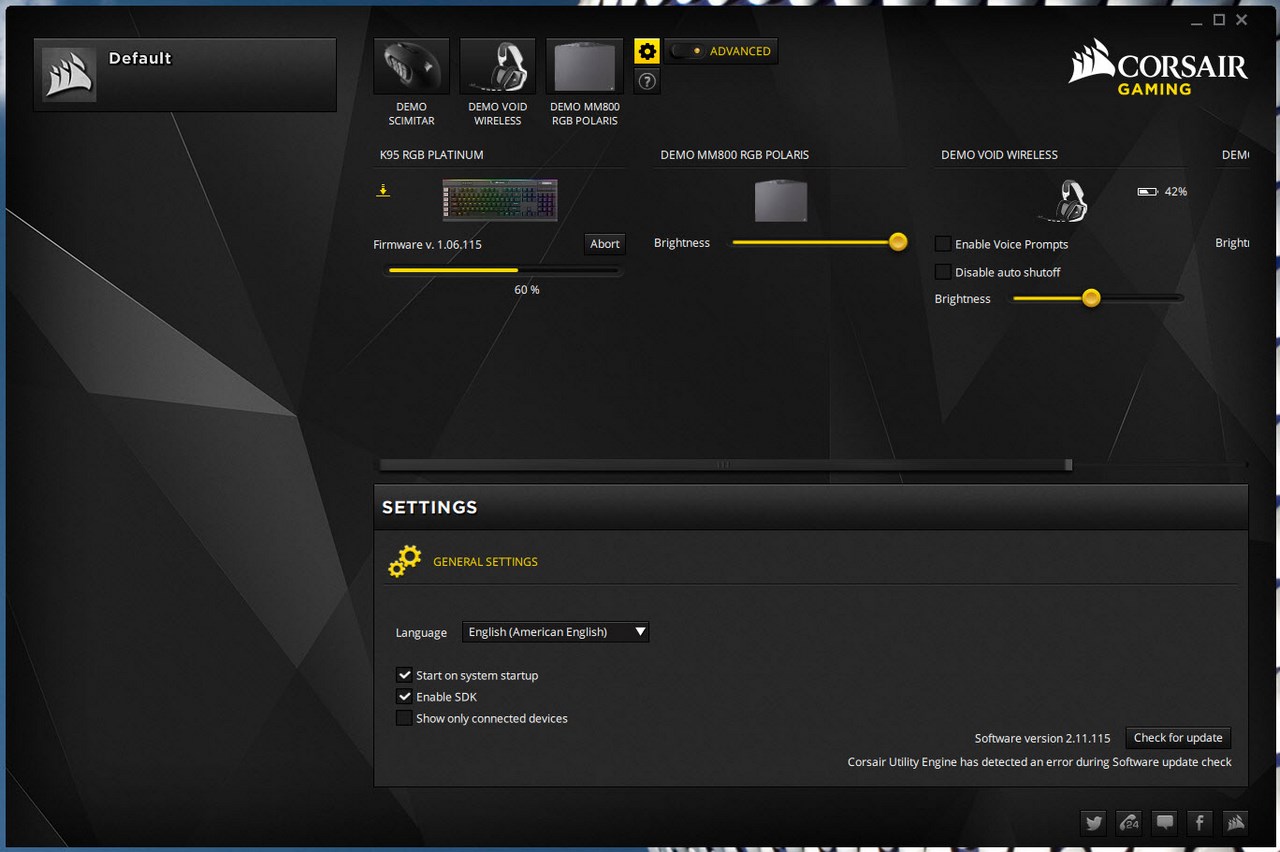Click the firmware download arrow icon
The width and height of the screenshot is (1280, 852).
click(383, 189)
